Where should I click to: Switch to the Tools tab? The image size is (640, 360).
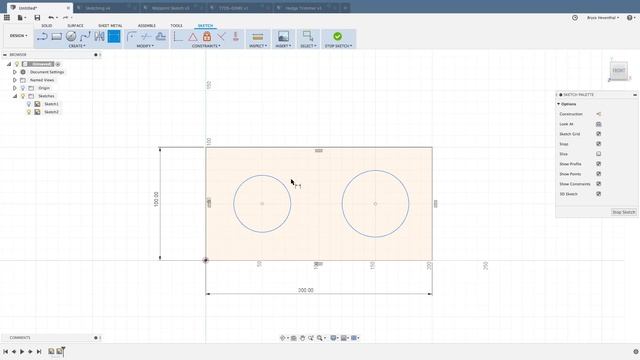(x=176, y=26)
